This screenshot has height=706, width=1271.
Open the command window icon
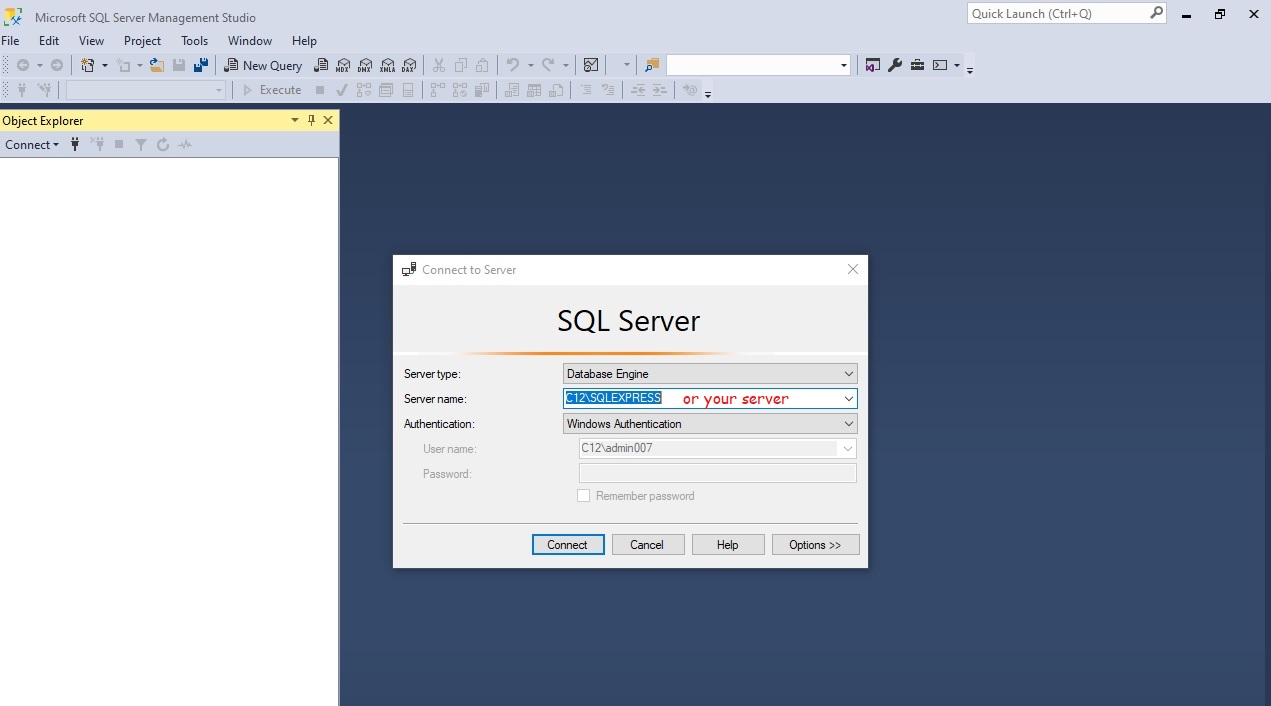click(x=940, y=65)
